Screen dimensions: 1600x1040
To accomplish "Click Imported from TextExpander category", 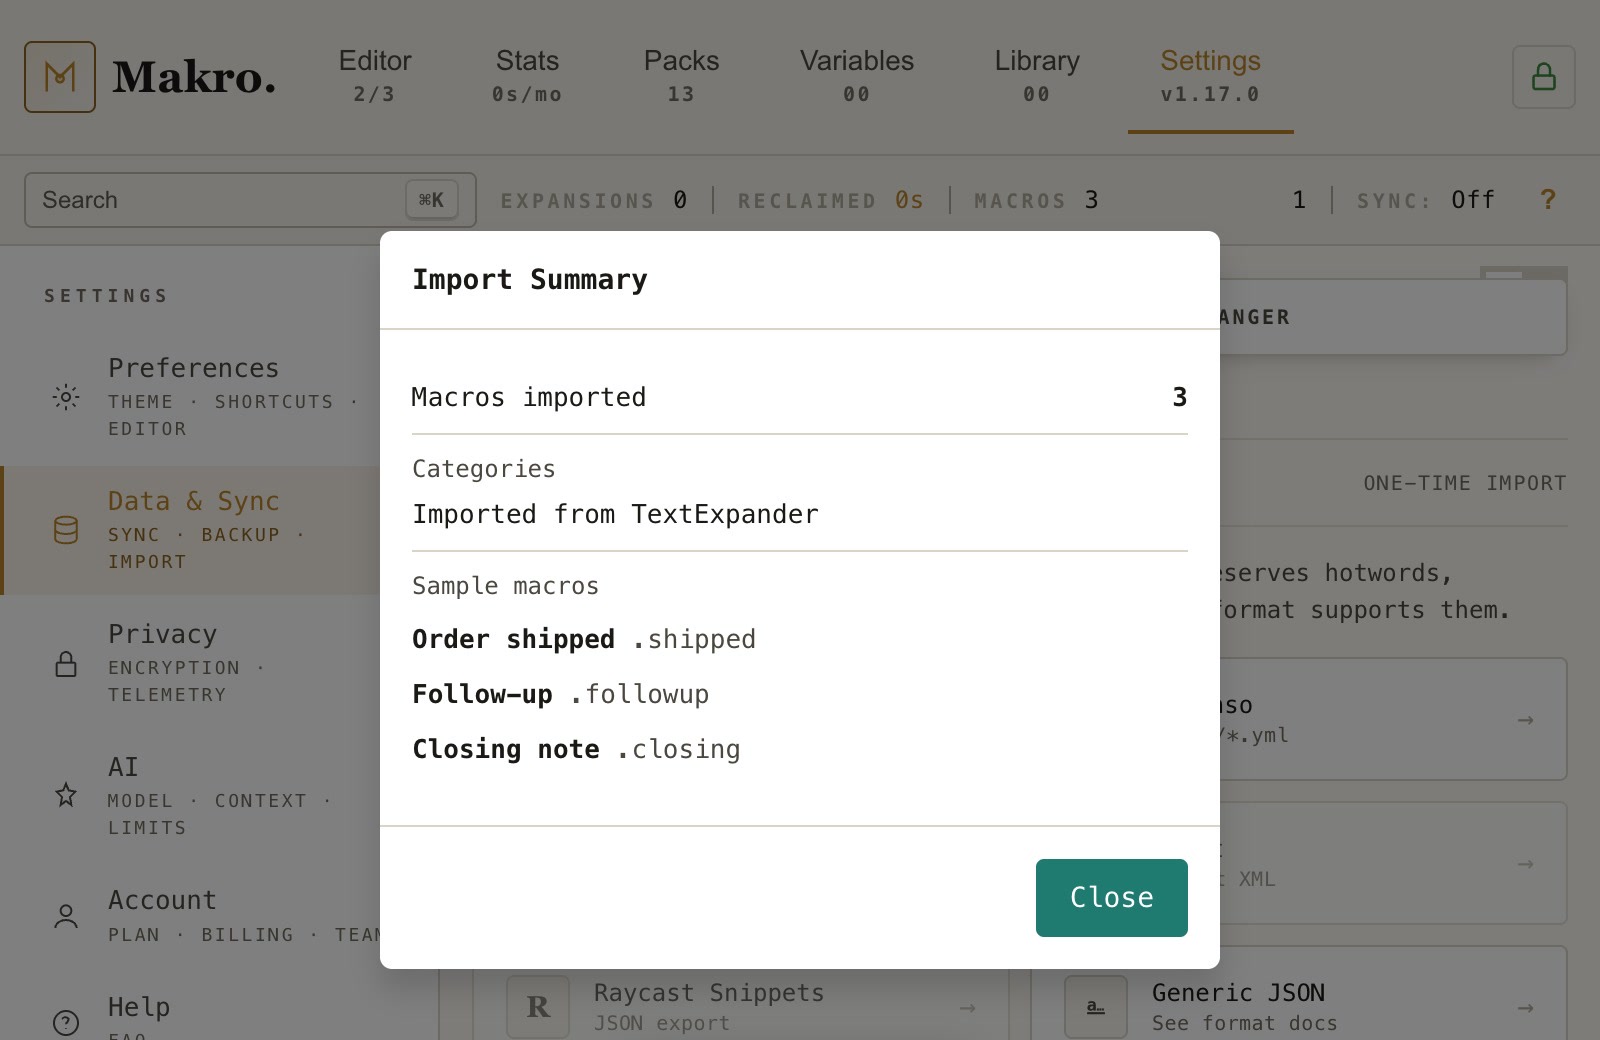I will (616, 514).
